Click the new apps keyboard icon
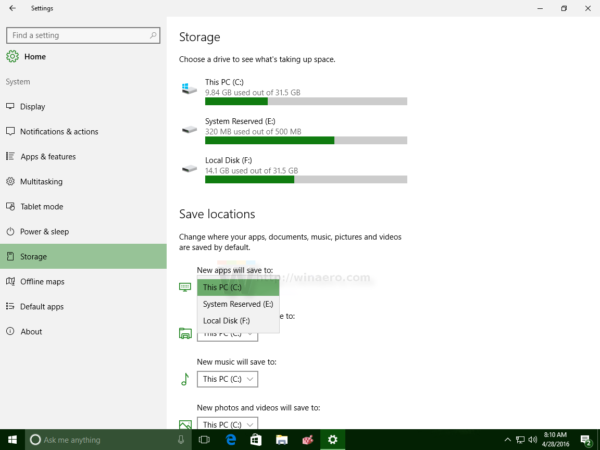Image resolution: width=600 pixels, height=450 pixels. coord(185,287)
